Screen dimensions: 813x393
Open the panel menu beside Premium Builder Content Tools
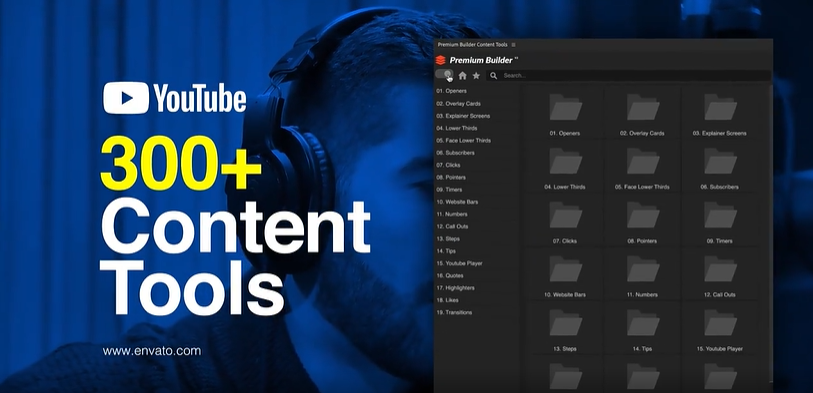pos(513,45)
